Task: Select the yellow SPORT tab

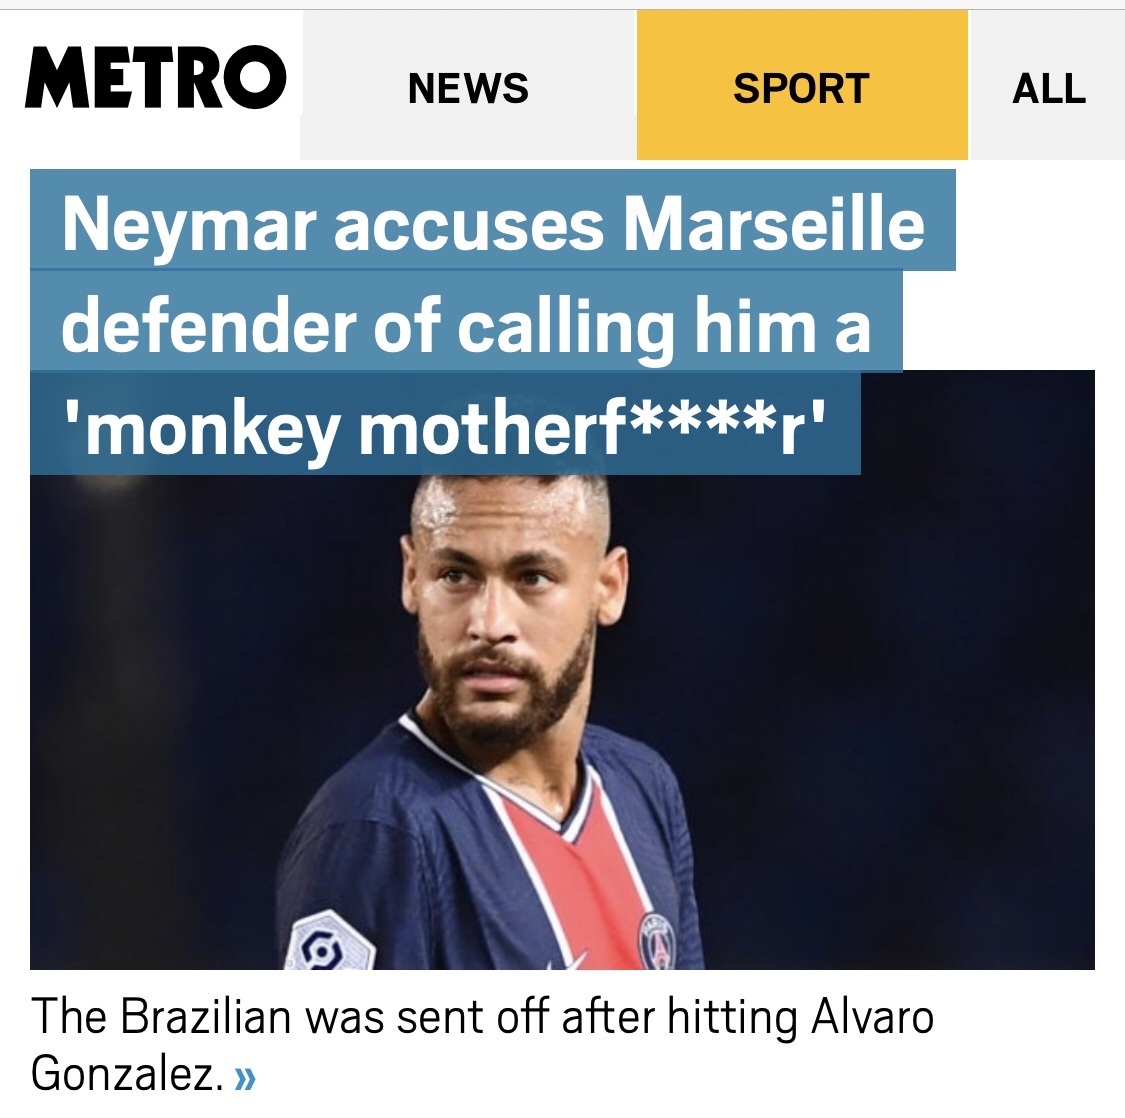Action: 801,88
